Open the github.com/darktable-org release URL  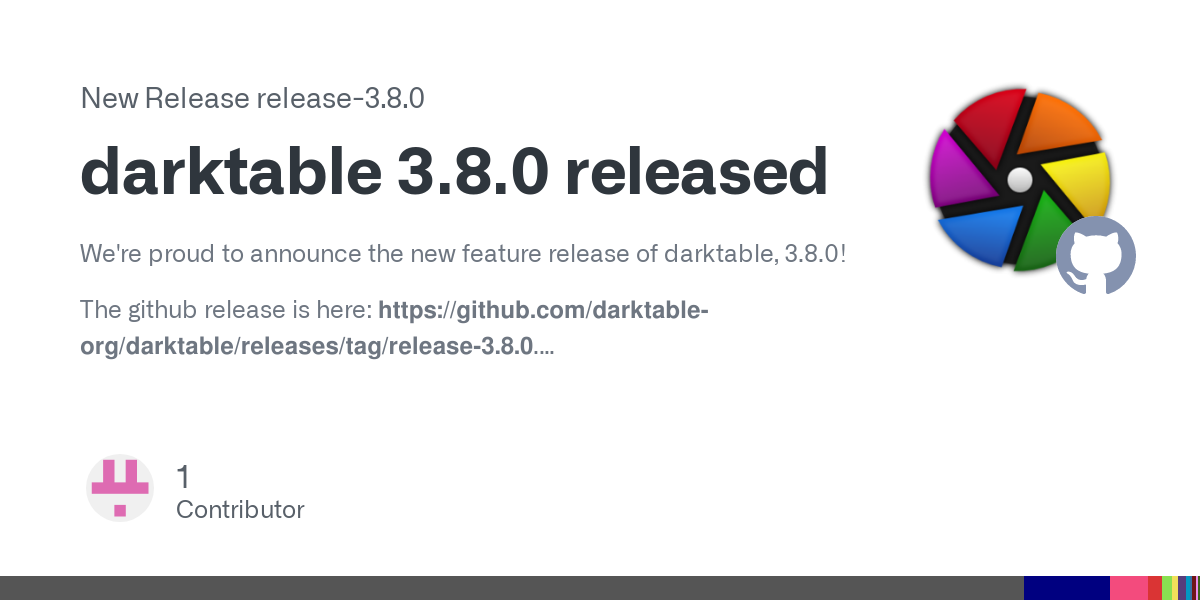click(x=394, y=329)
